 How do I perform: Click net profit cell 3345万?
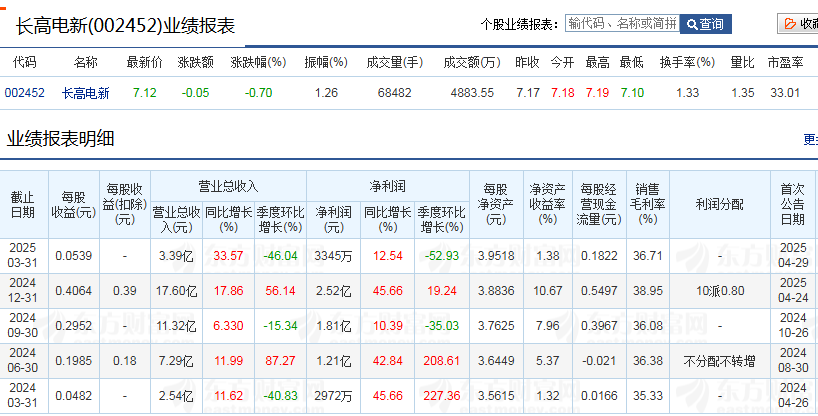point(333,256)
